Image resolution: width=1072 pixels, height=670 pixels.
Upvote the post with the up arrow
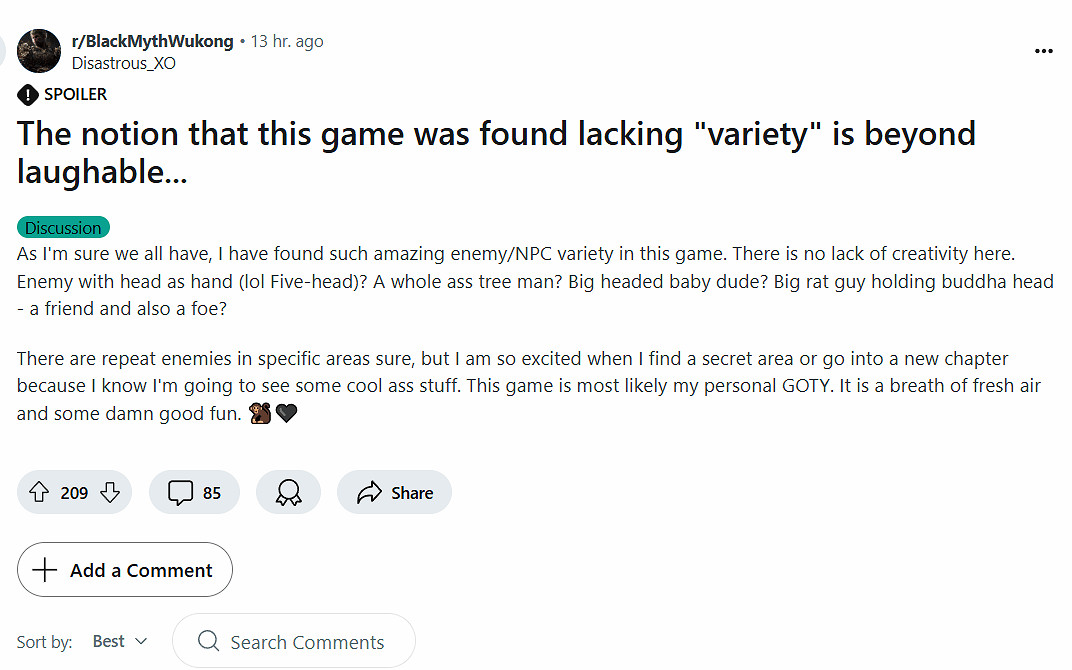[40, 492]
